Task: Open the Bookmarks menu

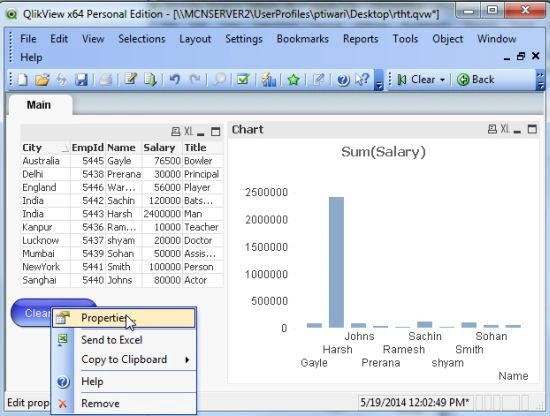Action: (x=302, y=39)
